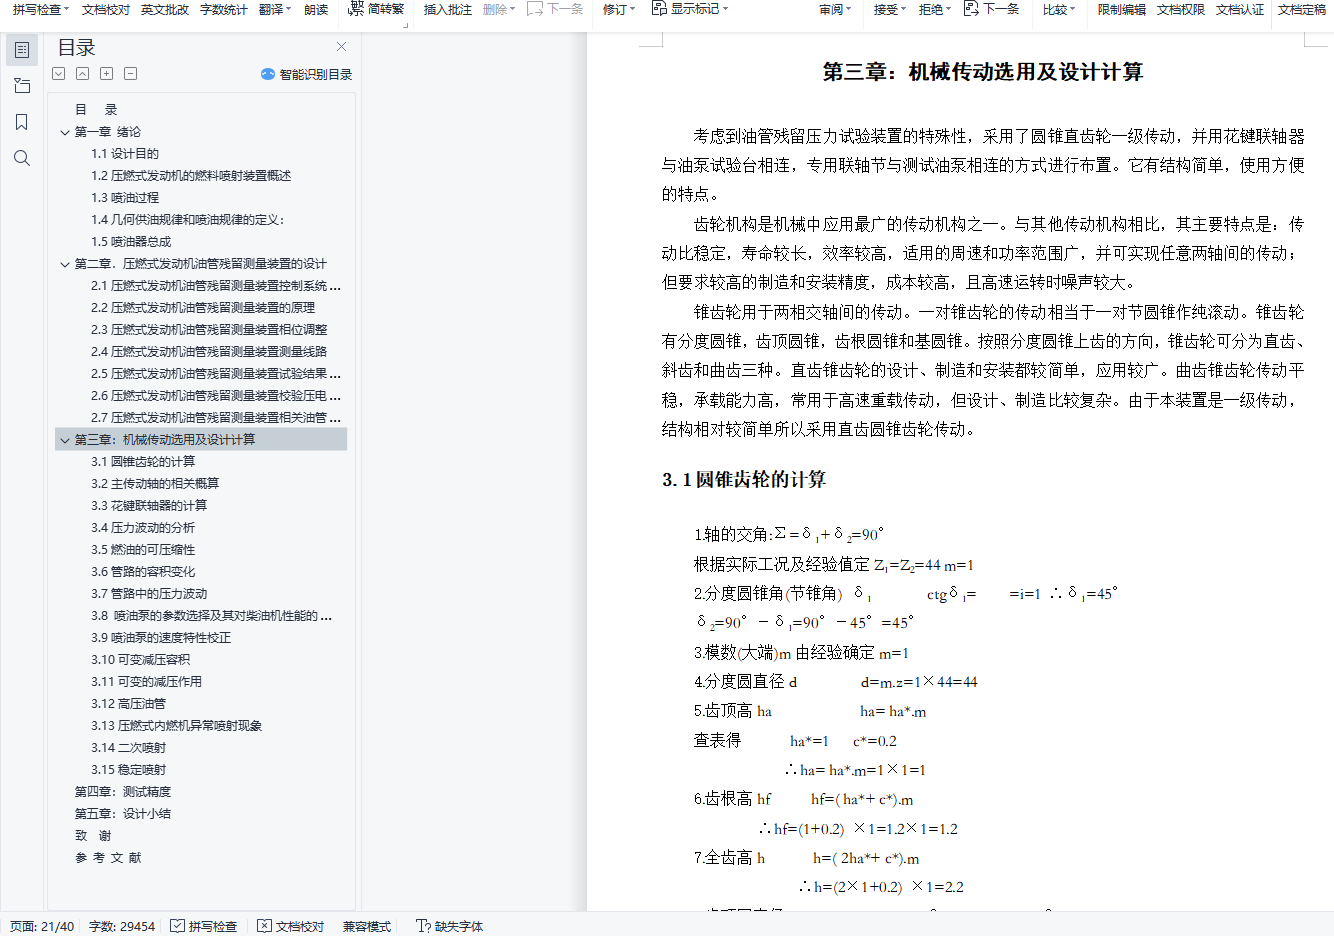Viewport: 1334px width, 936px height.
Task: Click 文档校对 in the toolbar
Action: [x=106, y=9]
